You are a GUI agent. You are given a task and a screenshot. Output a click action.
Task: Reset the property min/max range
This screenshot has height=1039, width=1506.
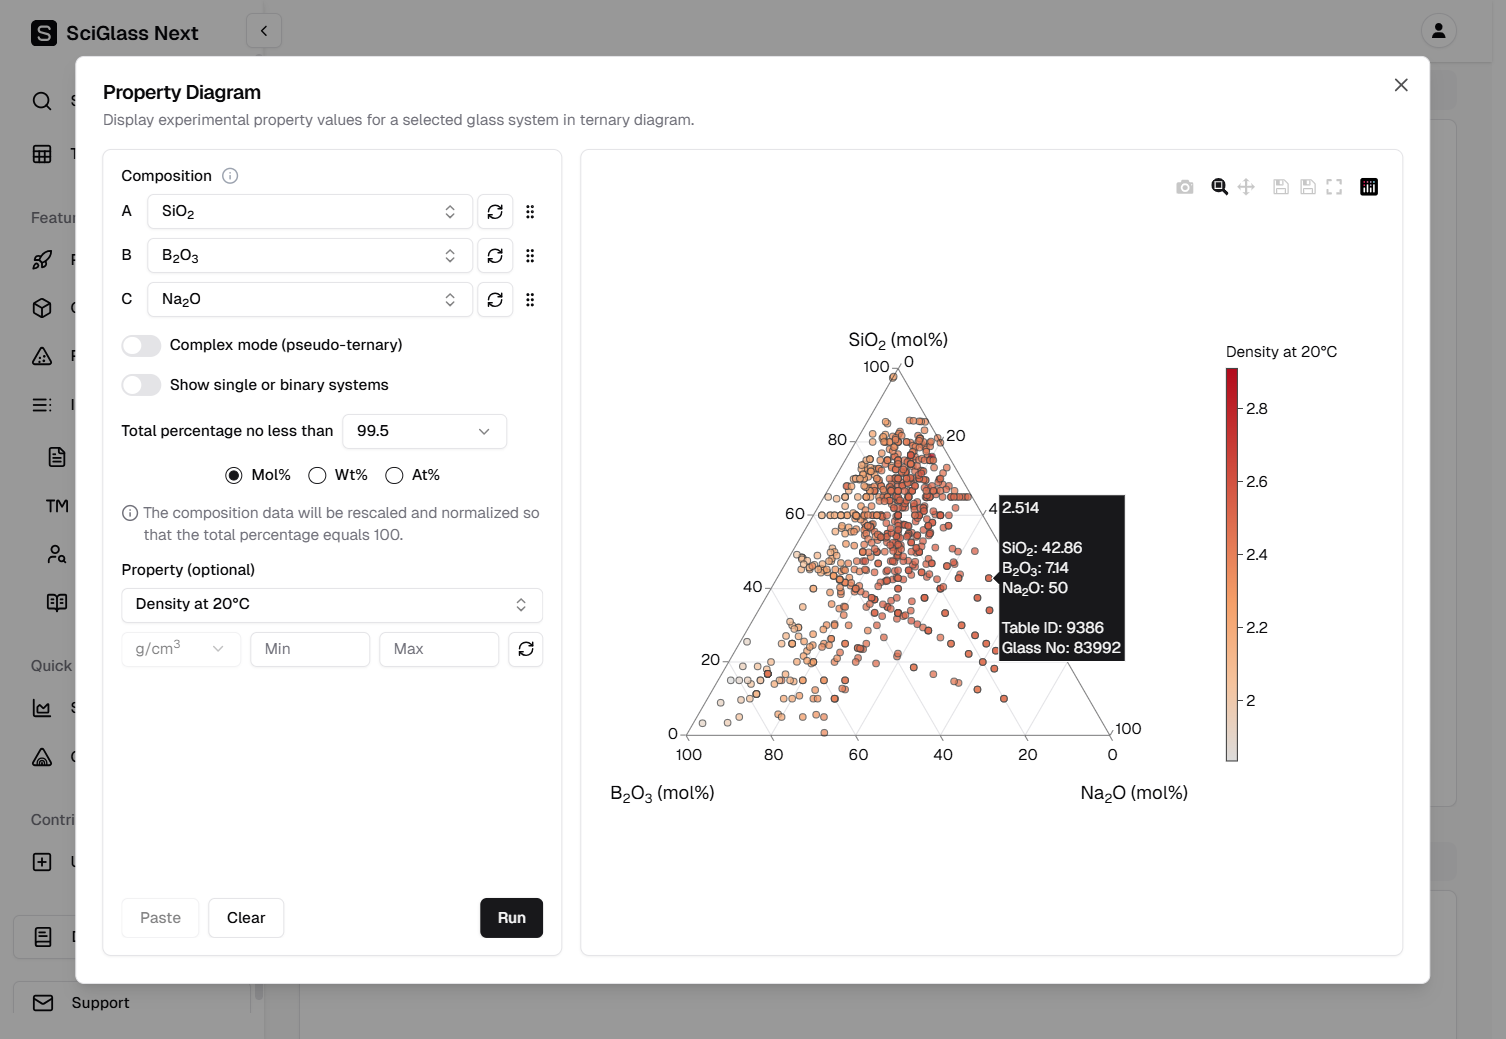[526, 649]
